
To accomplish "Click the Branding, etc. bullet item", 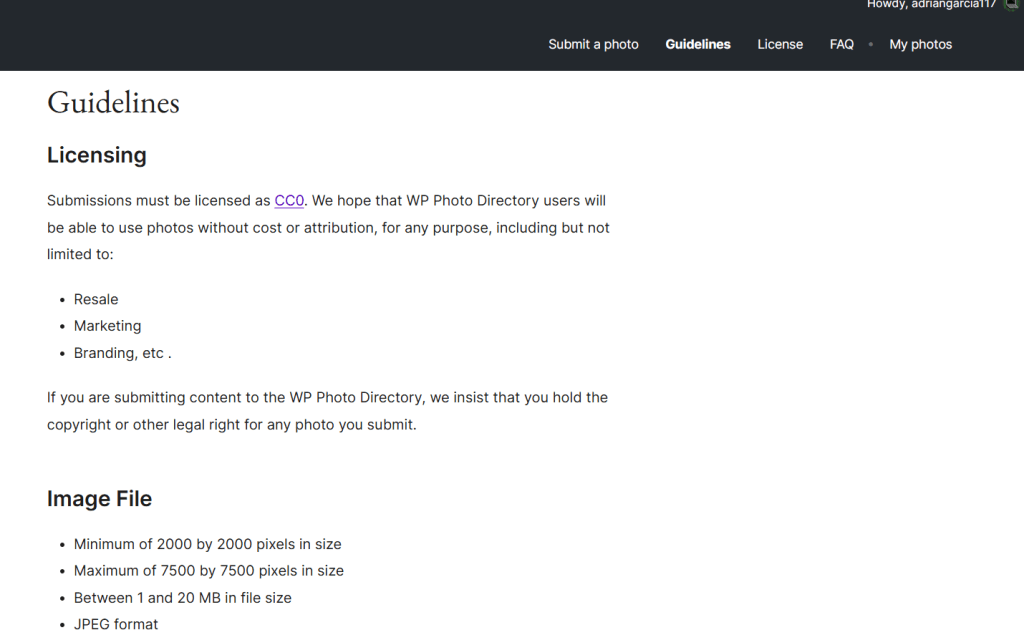I will [122, 353].
